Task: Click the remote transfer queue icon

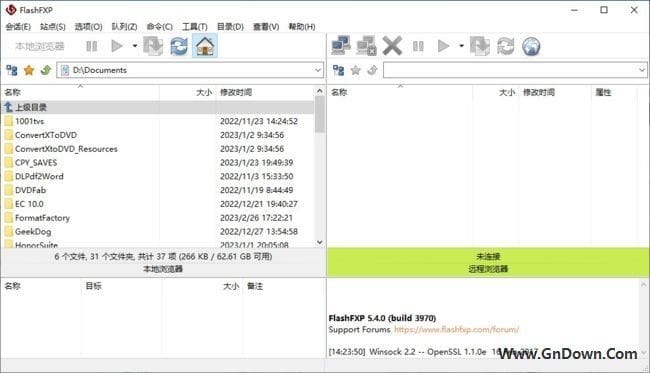Action: 480,46
